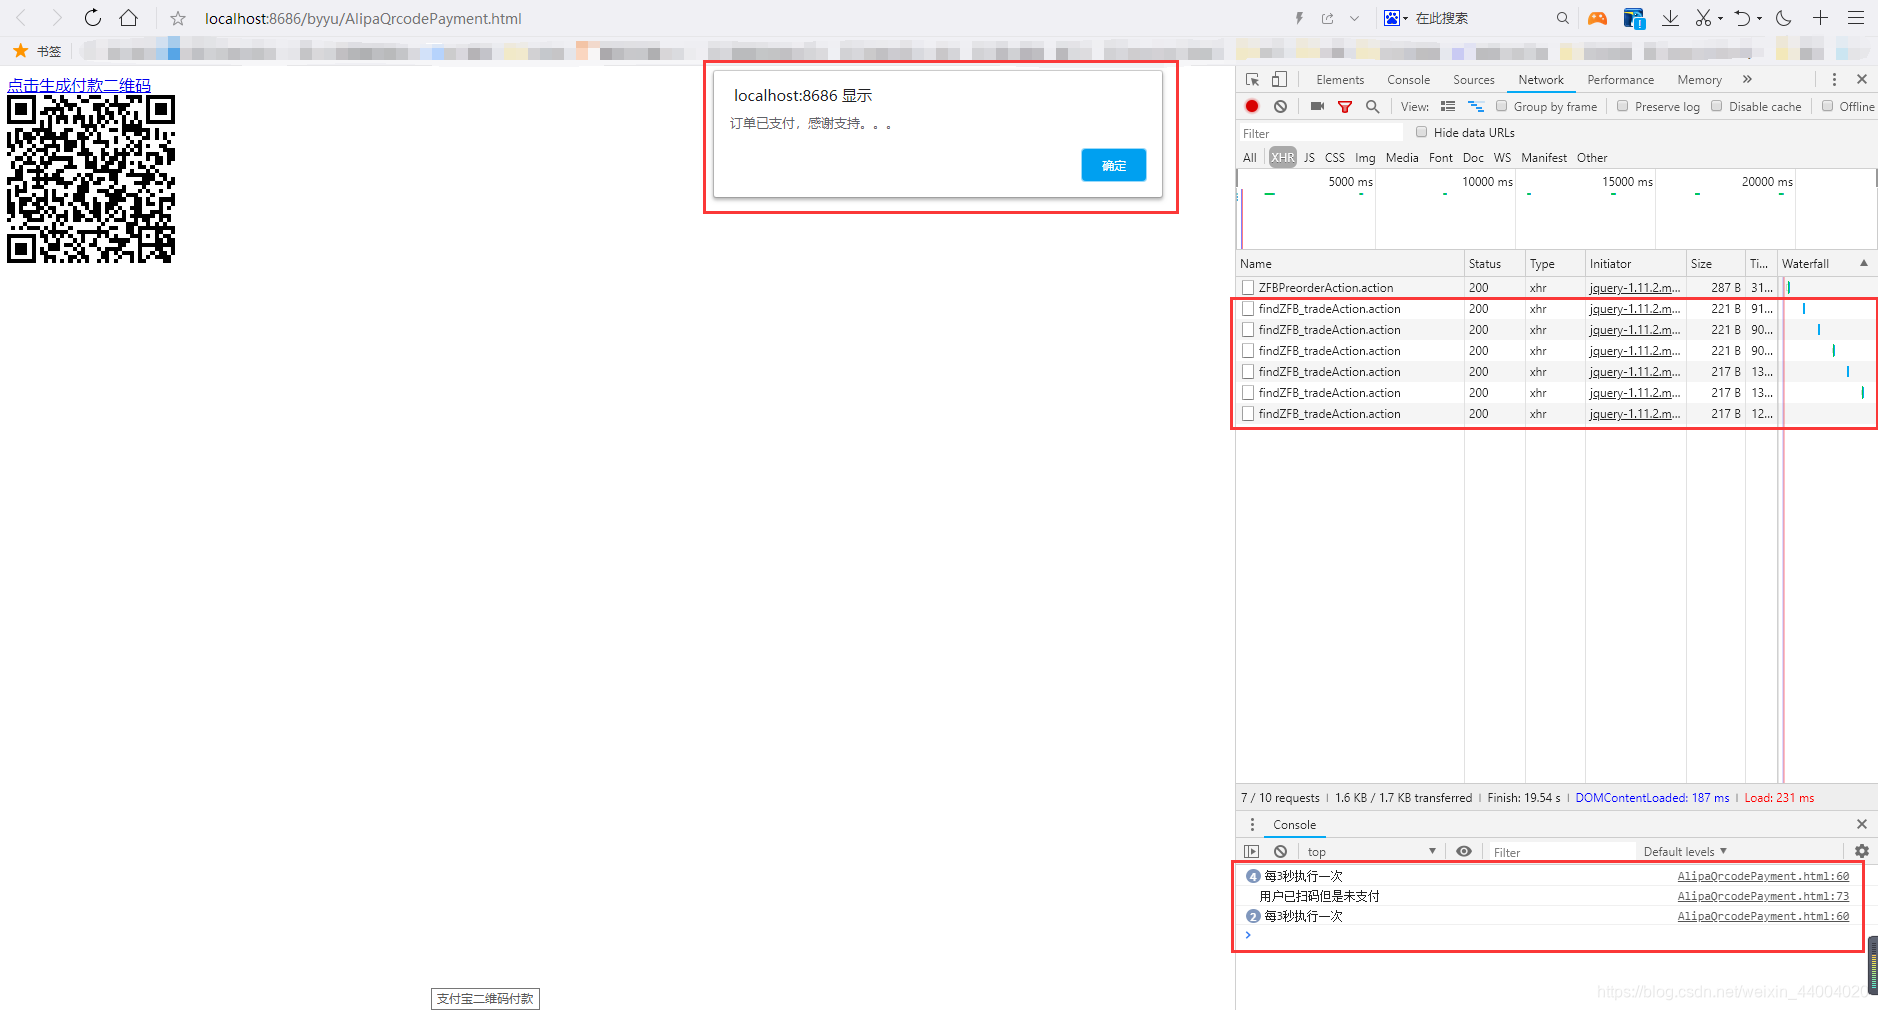Viewport: 1878px width, 1010px height.
Task: Close the DevTools panel
Action: click(1861, 79)
